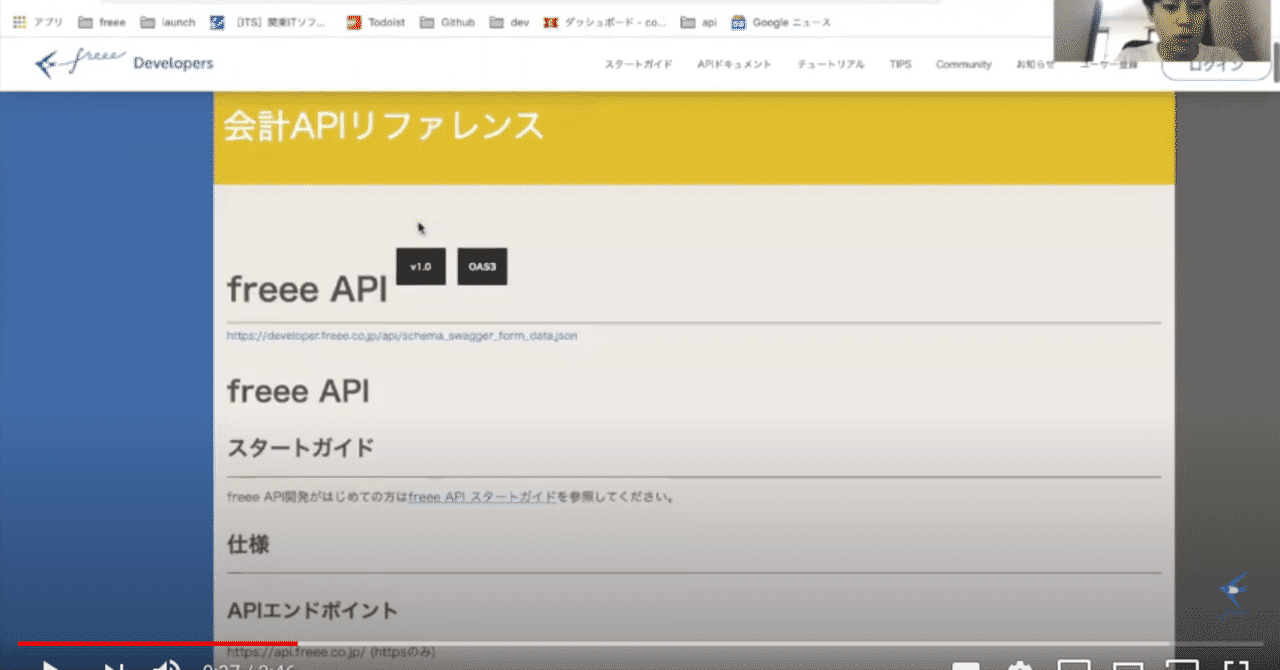The height and width of the screenshot is (670, 1280).
Task: Select スタートガイド in the top navigation
Action: [638, 64]
